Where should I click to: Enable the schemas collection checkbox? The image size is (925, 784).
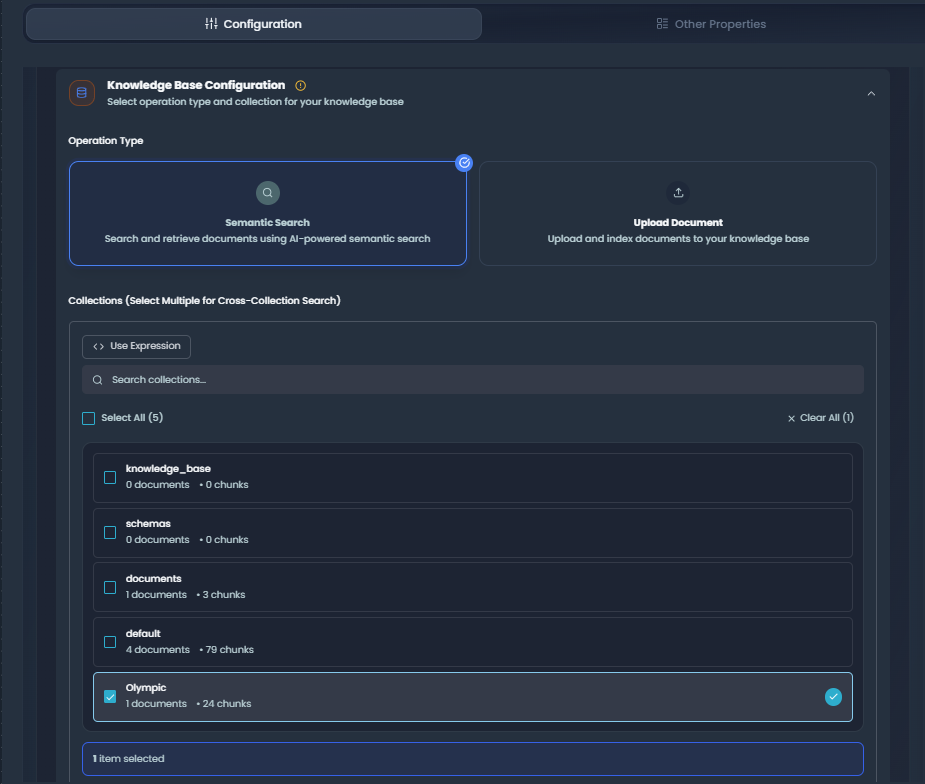pos(110,533)
